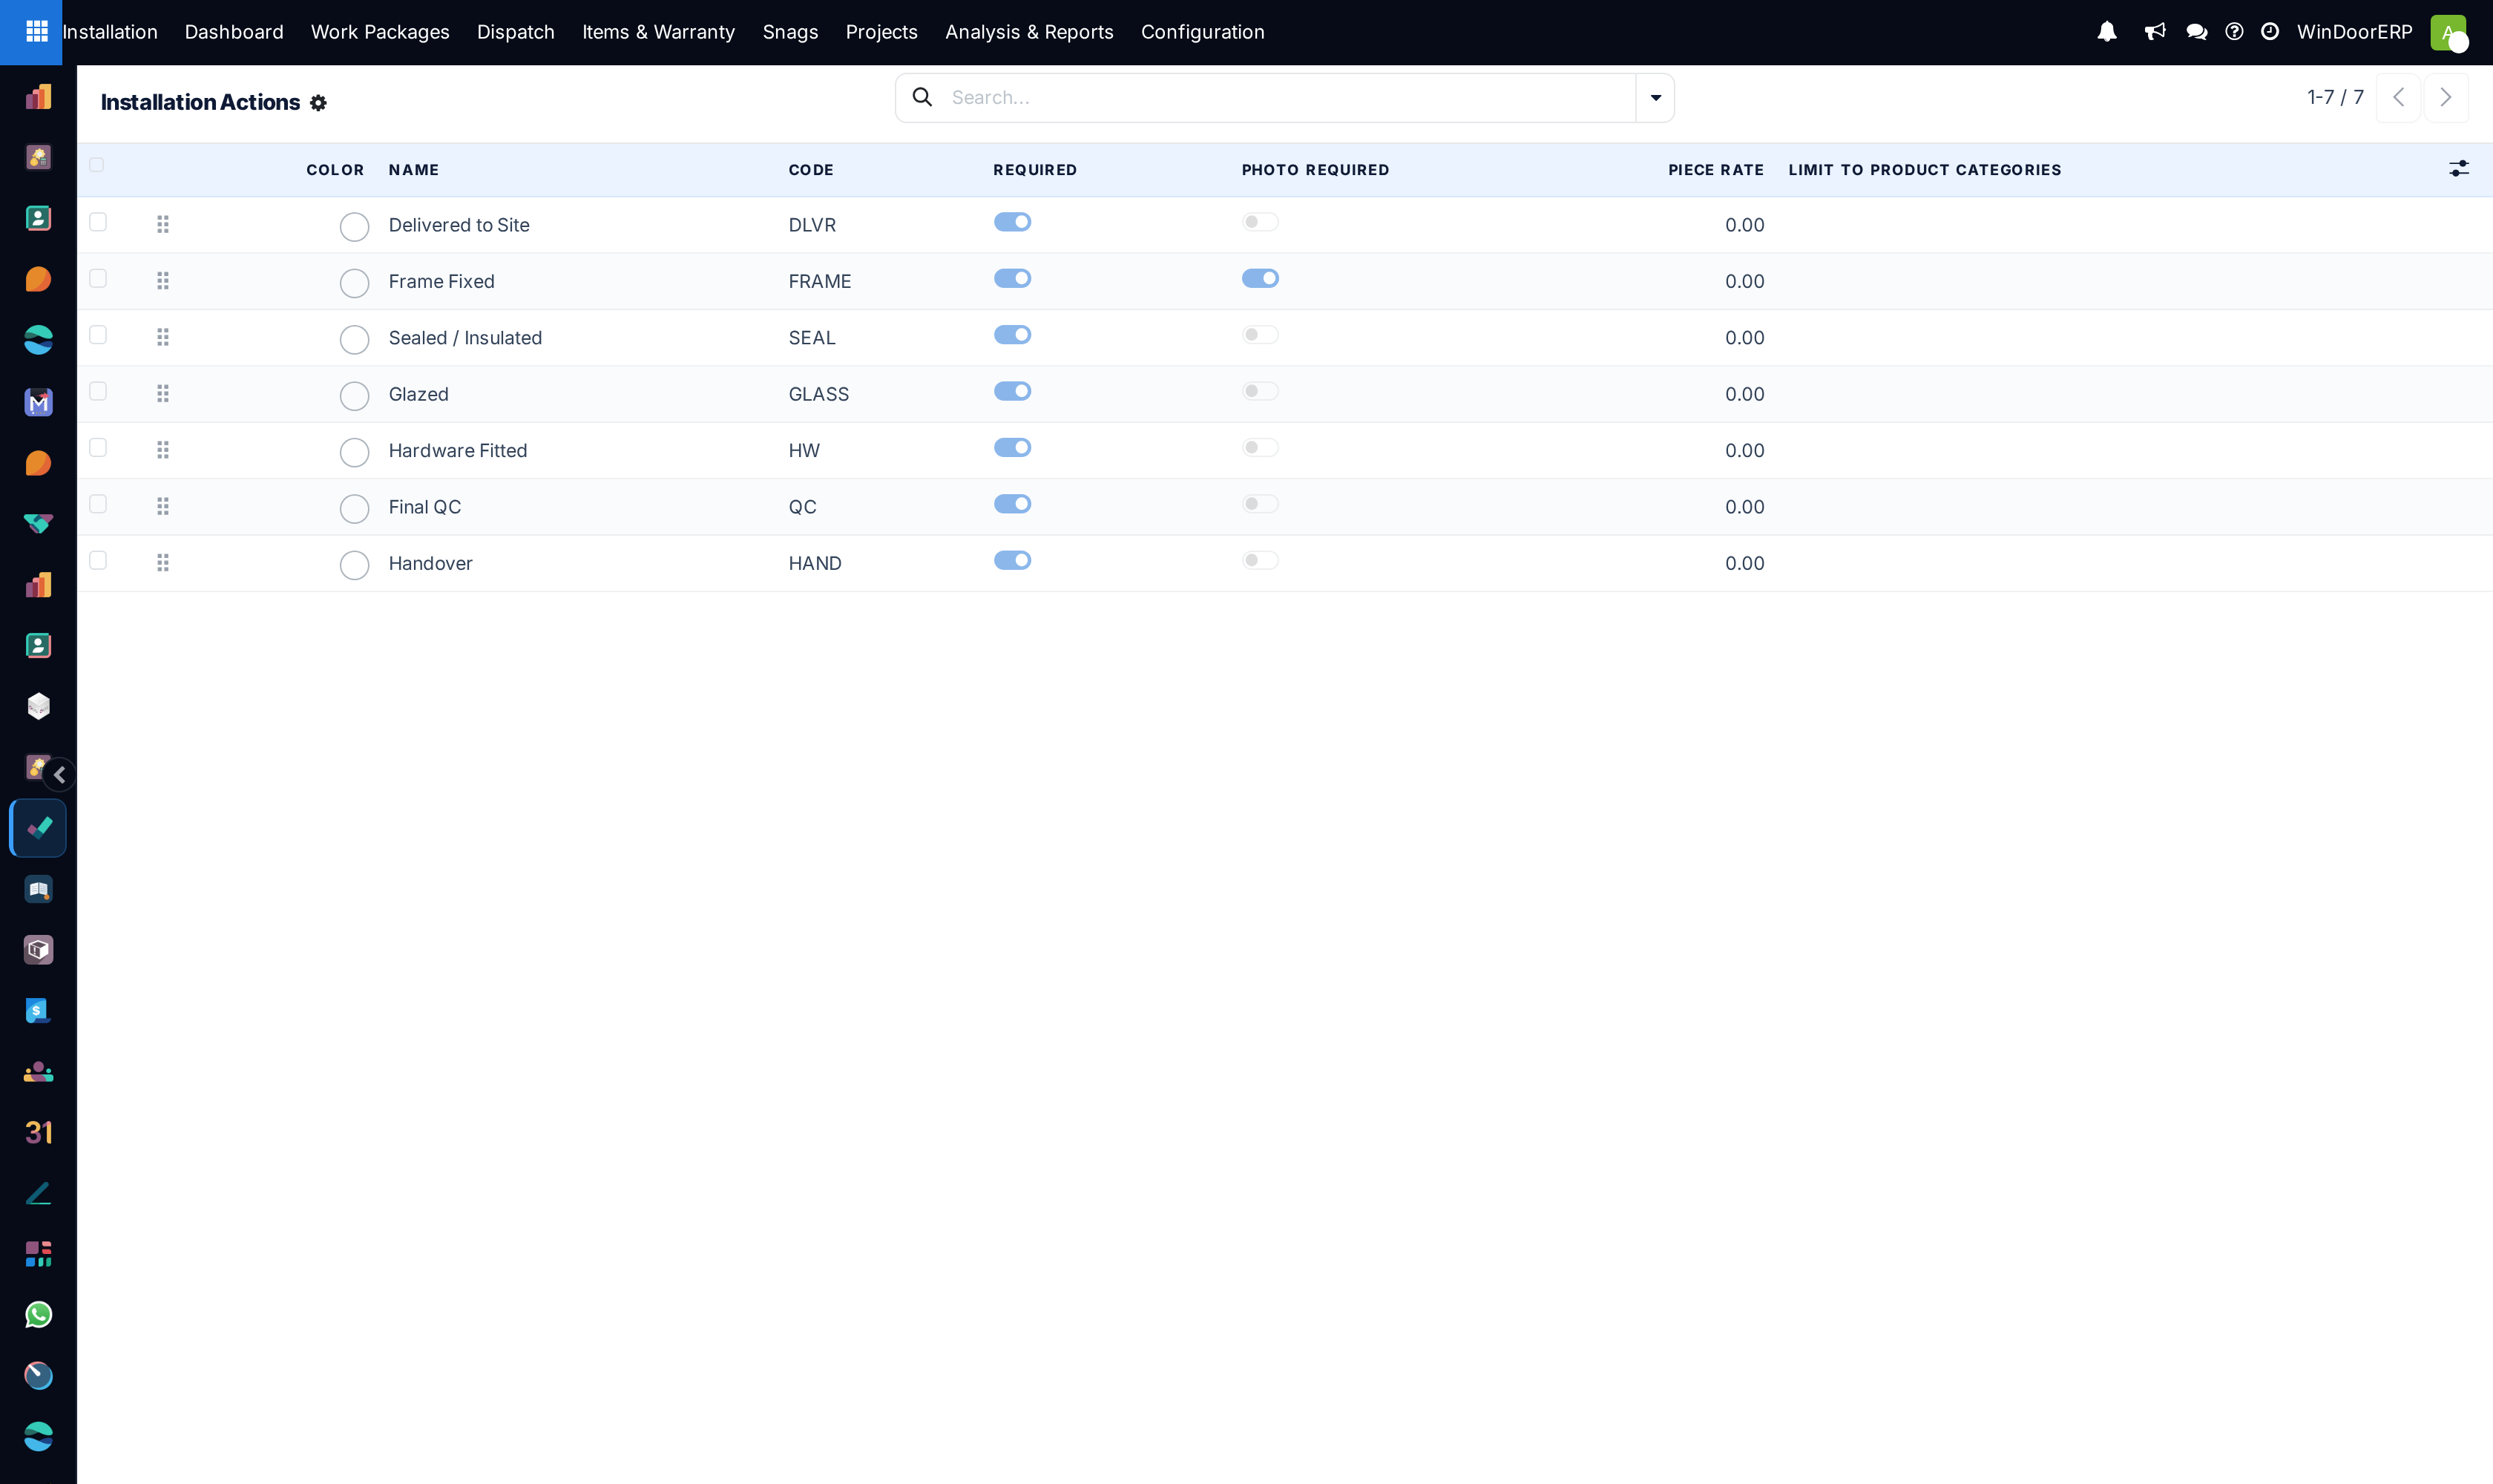The image size is (2493, 1484).
Task: Enable Photo Required for Hardware Fitted
Action: point(1260,447)
